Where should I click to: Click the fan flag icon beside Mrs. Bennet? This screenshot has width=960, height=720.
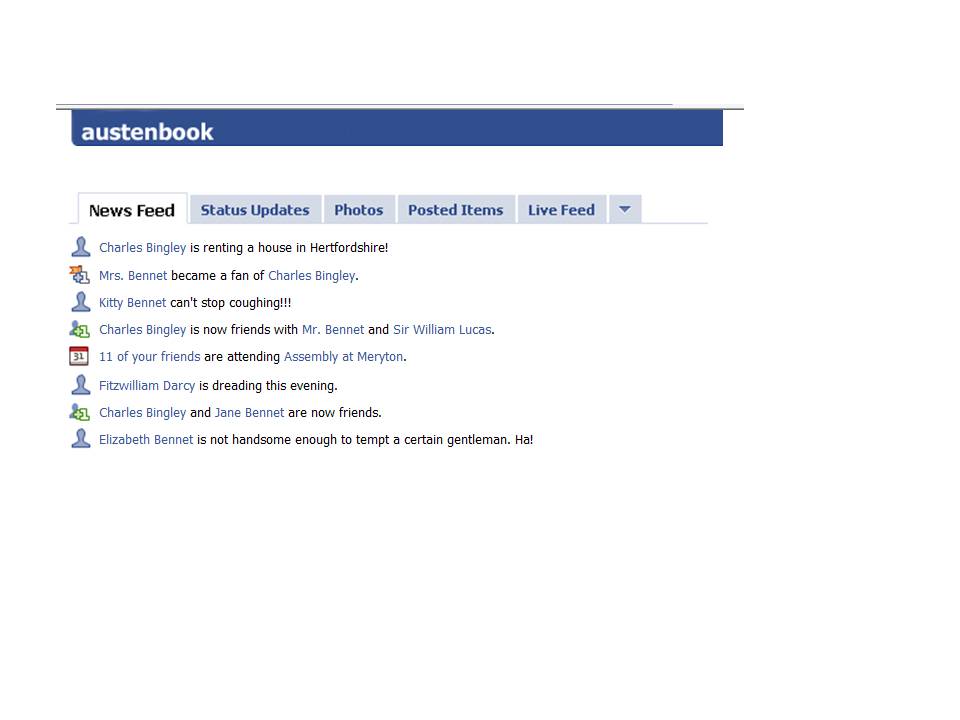pos(80,275)
